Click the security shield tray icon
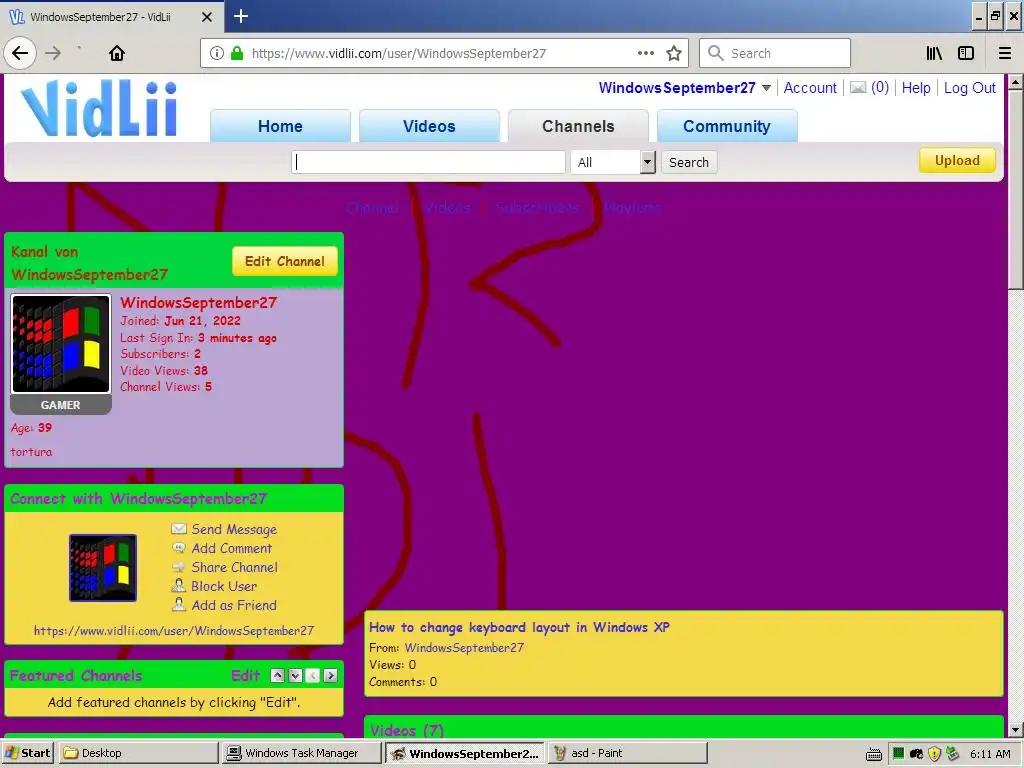Screen dimensions: 1024x768 pos(935,754)
